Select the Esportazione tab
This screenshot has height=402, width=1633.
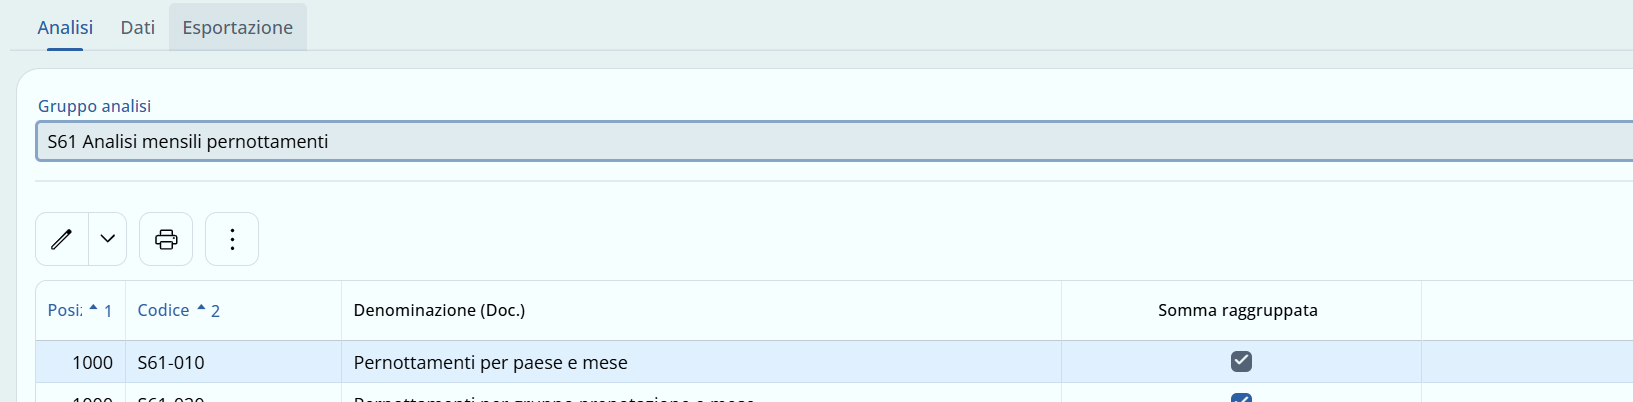pos(238,28)
